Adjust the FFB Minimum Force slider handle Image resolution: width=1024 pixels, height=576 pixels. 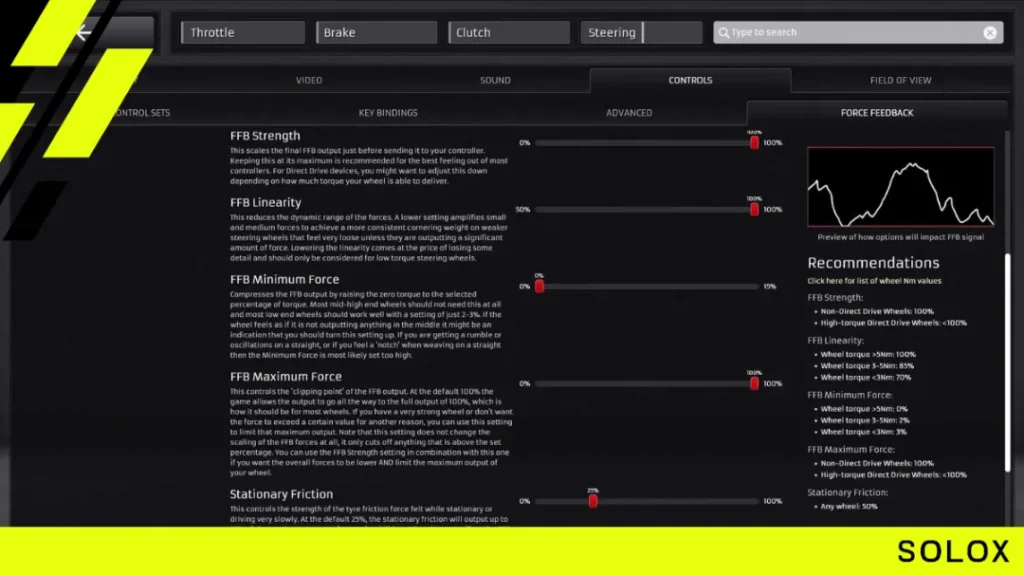point(539,286)
